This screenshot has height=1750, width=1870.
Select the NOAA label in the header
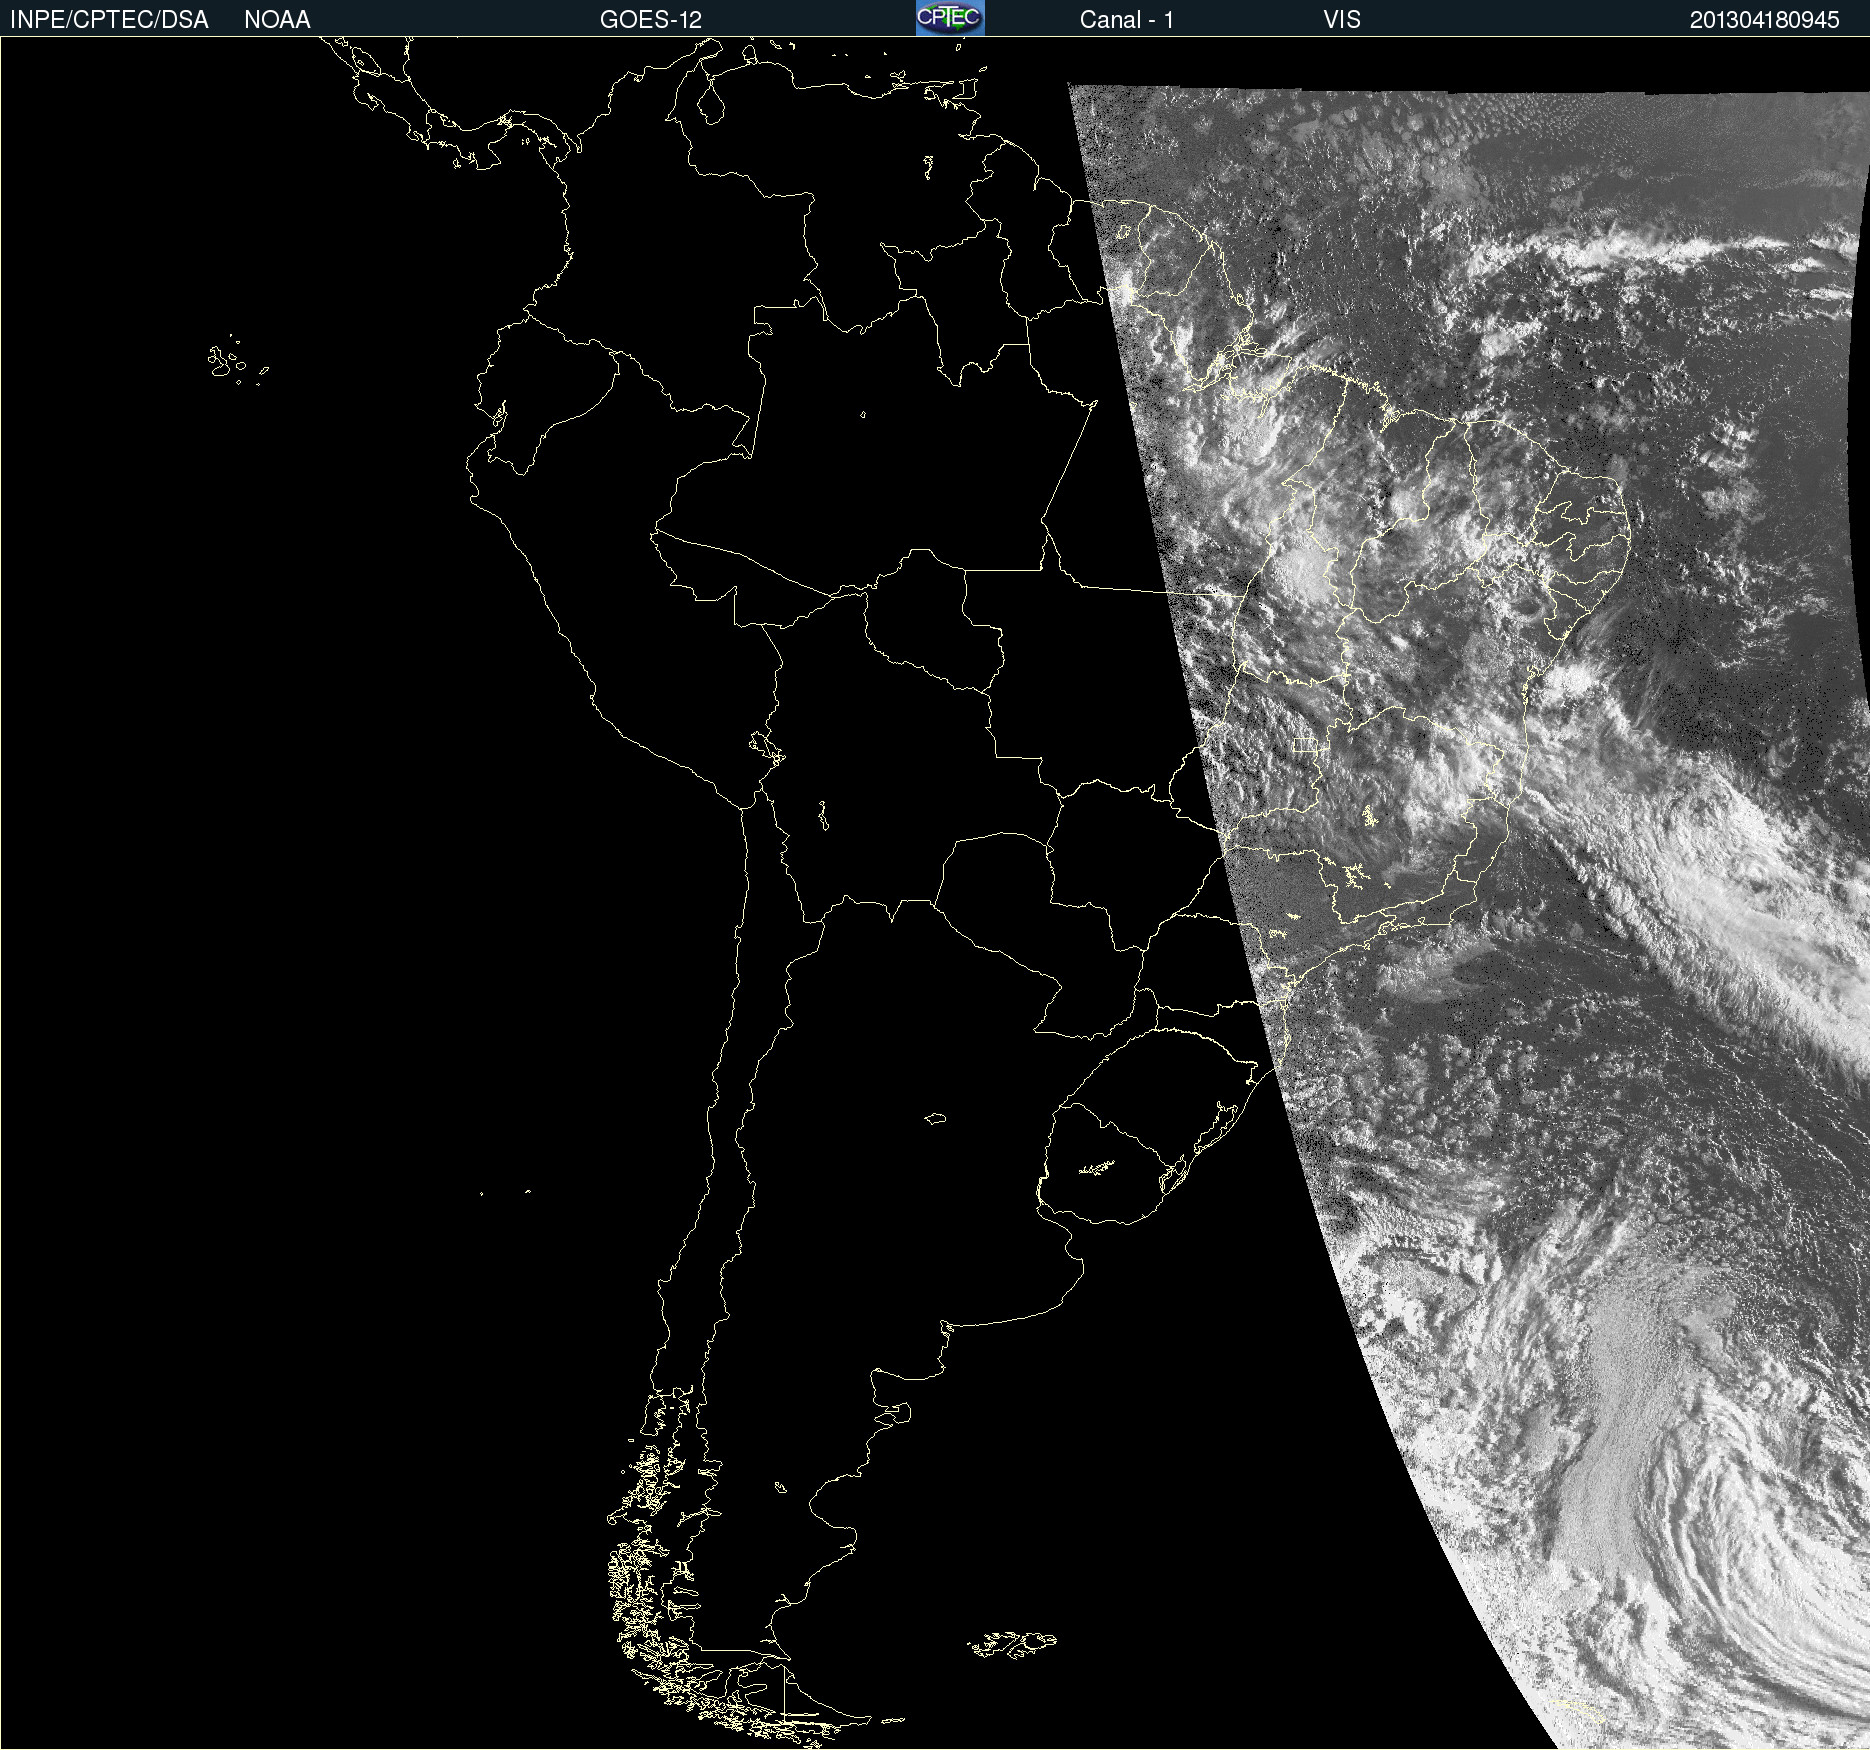277,20
